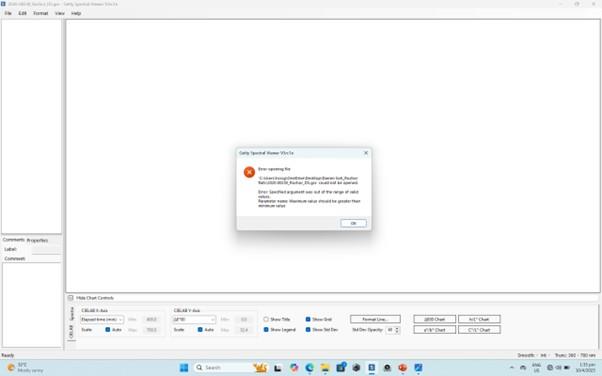Open the taskbar clock and date

coord(585,368)
